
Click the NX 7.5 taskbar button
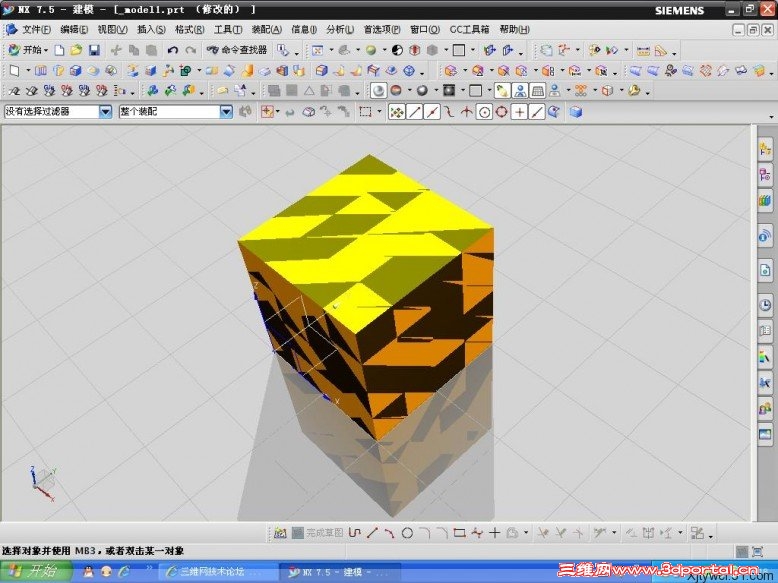coord(340,572)
